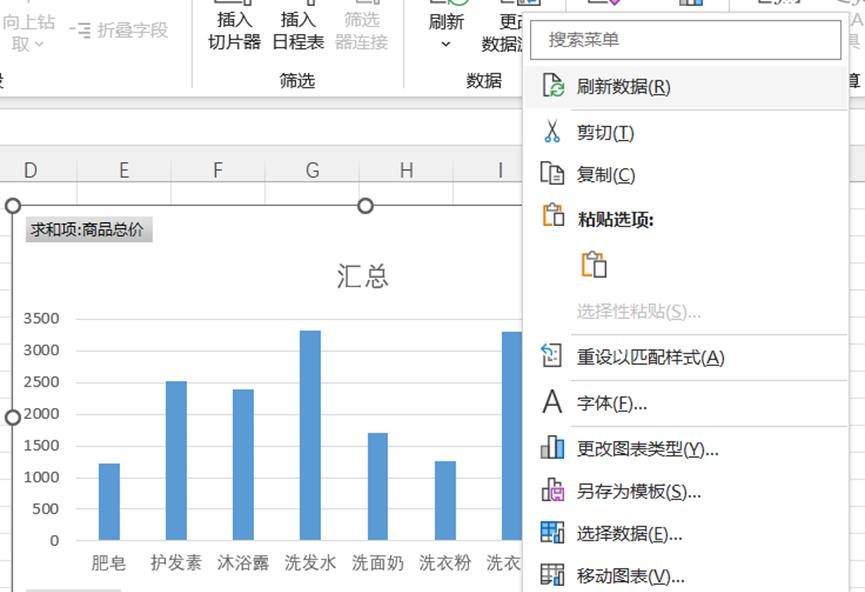Image resolution: width=865 pixels, height=592 pixels.
Task: Choose 复制(C) from context menu
Action: pyautogui.click(x=685, y=174)
